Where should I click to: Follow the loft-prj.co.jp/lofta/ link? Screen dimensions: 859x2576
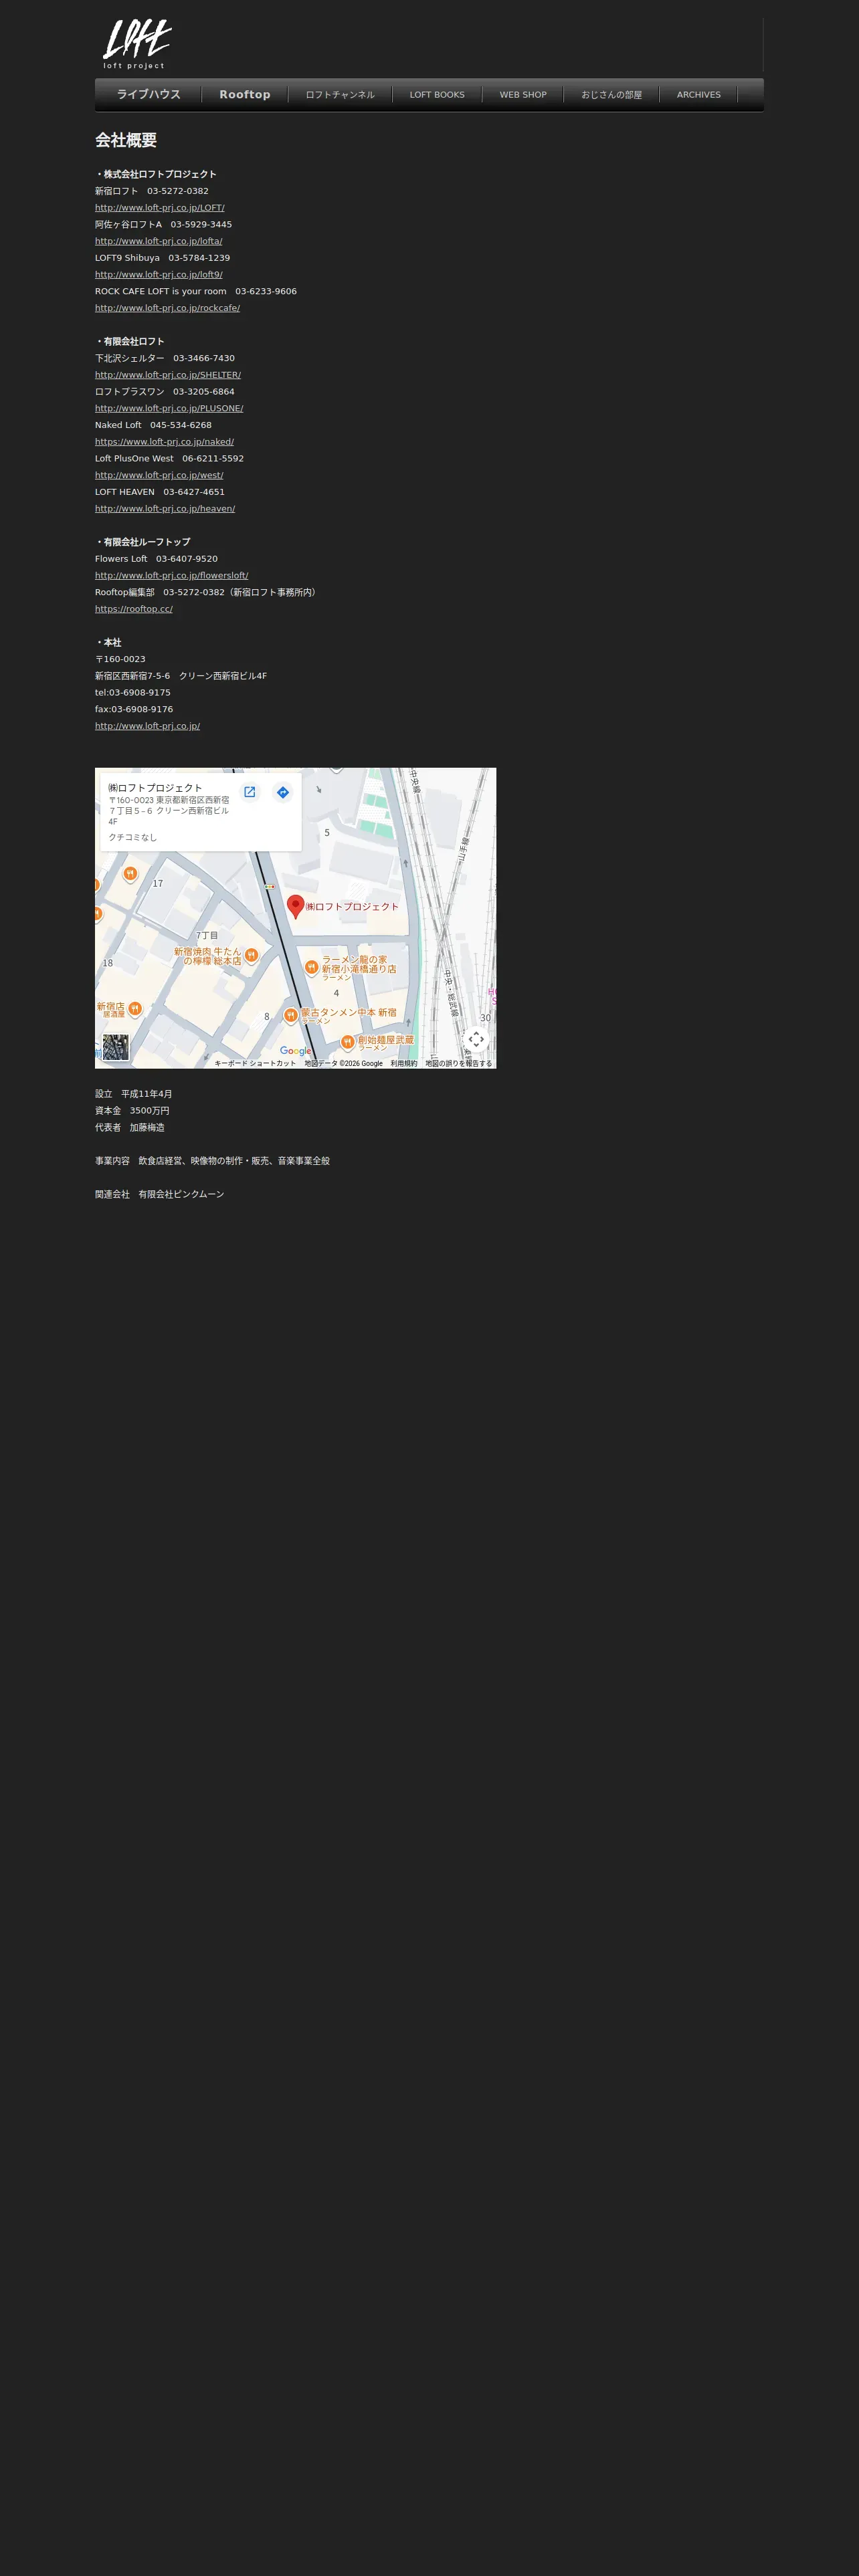159,241
